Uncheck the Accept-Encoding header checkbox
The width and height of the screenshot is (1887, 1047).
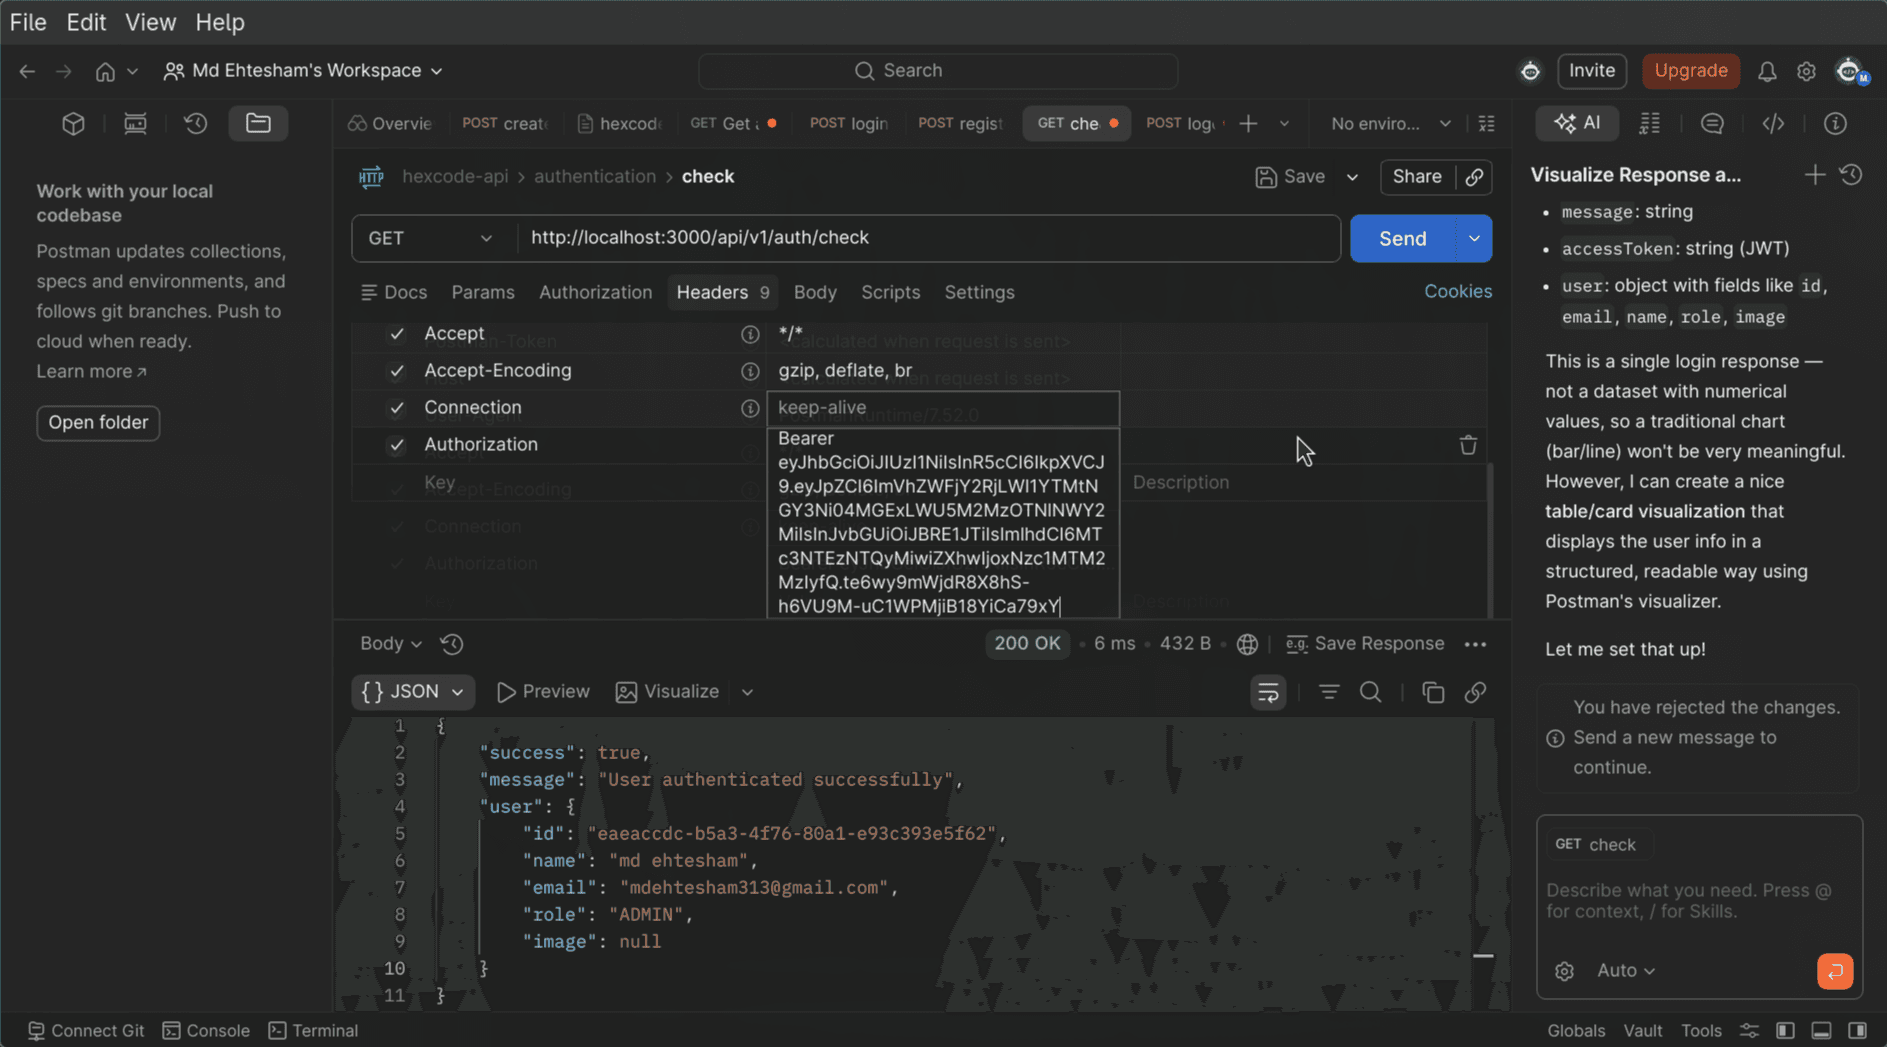coord(397,371)
